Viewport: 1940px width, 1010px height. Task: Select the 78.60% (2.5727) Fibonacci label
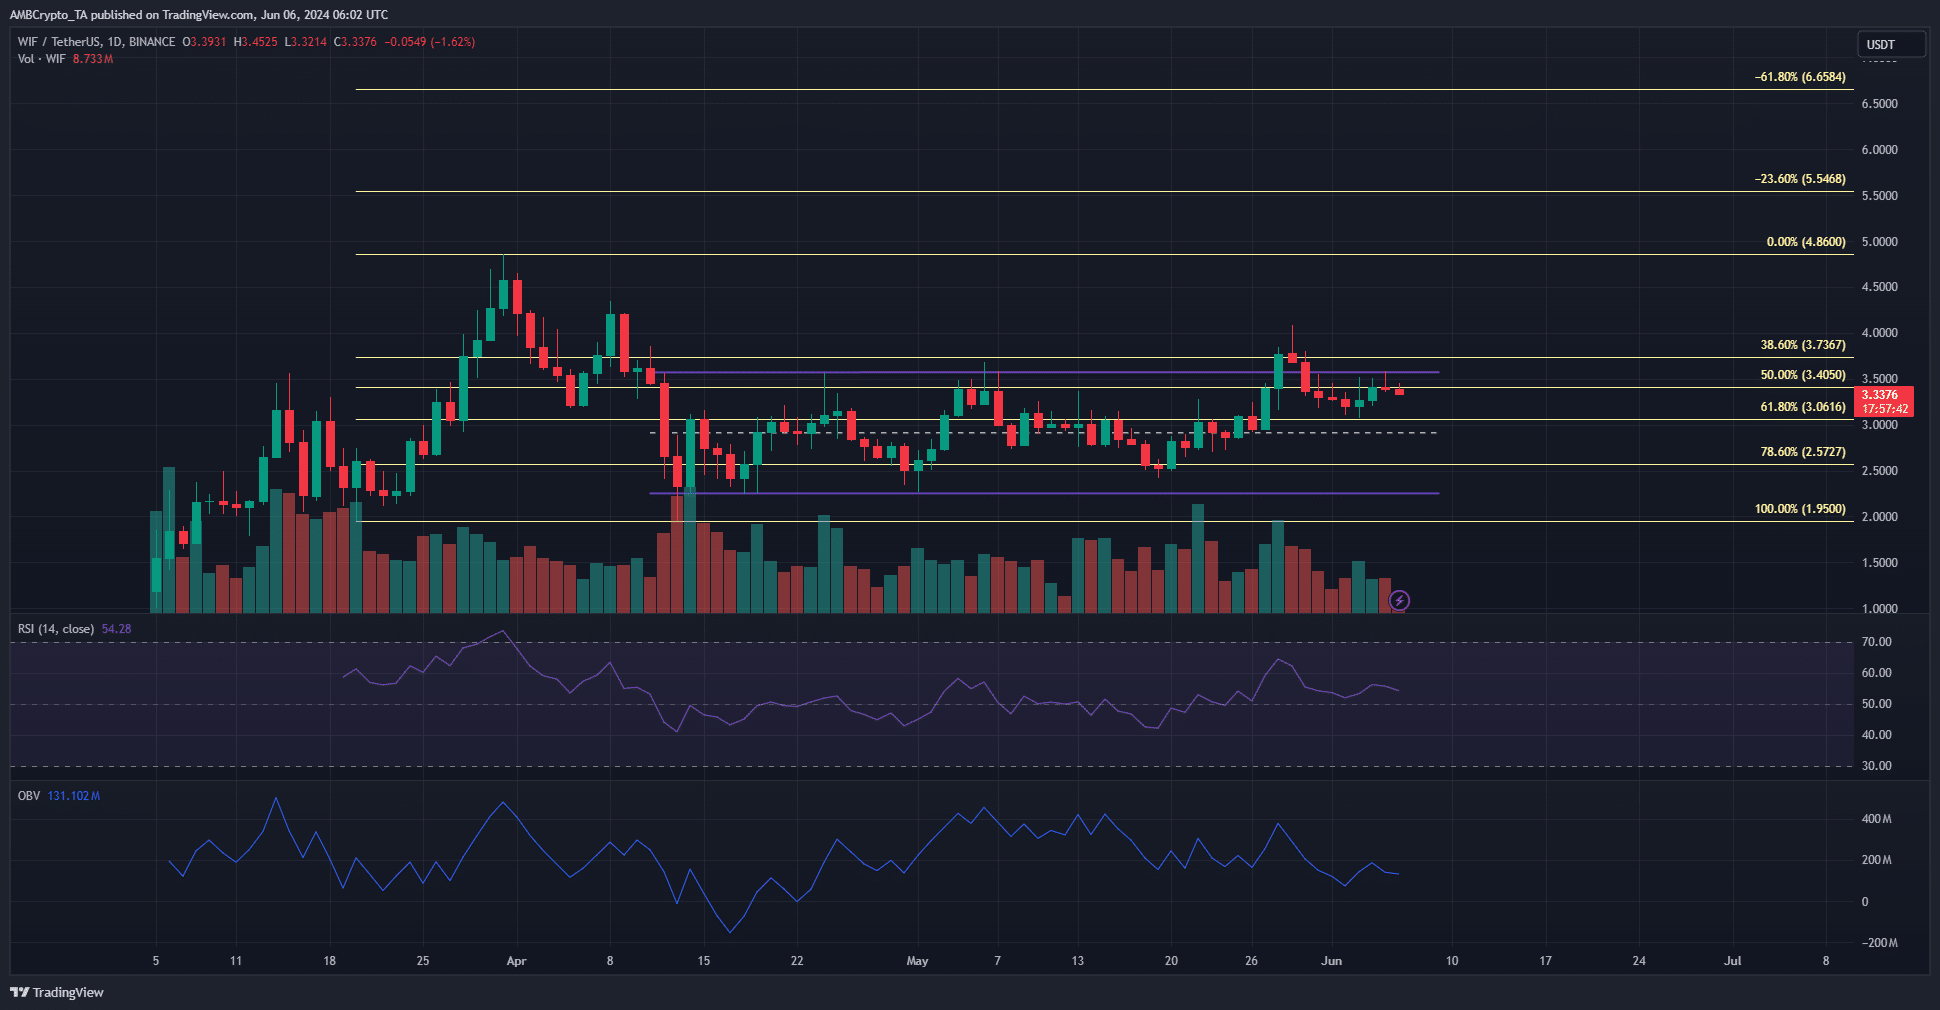click(1803, 452)
